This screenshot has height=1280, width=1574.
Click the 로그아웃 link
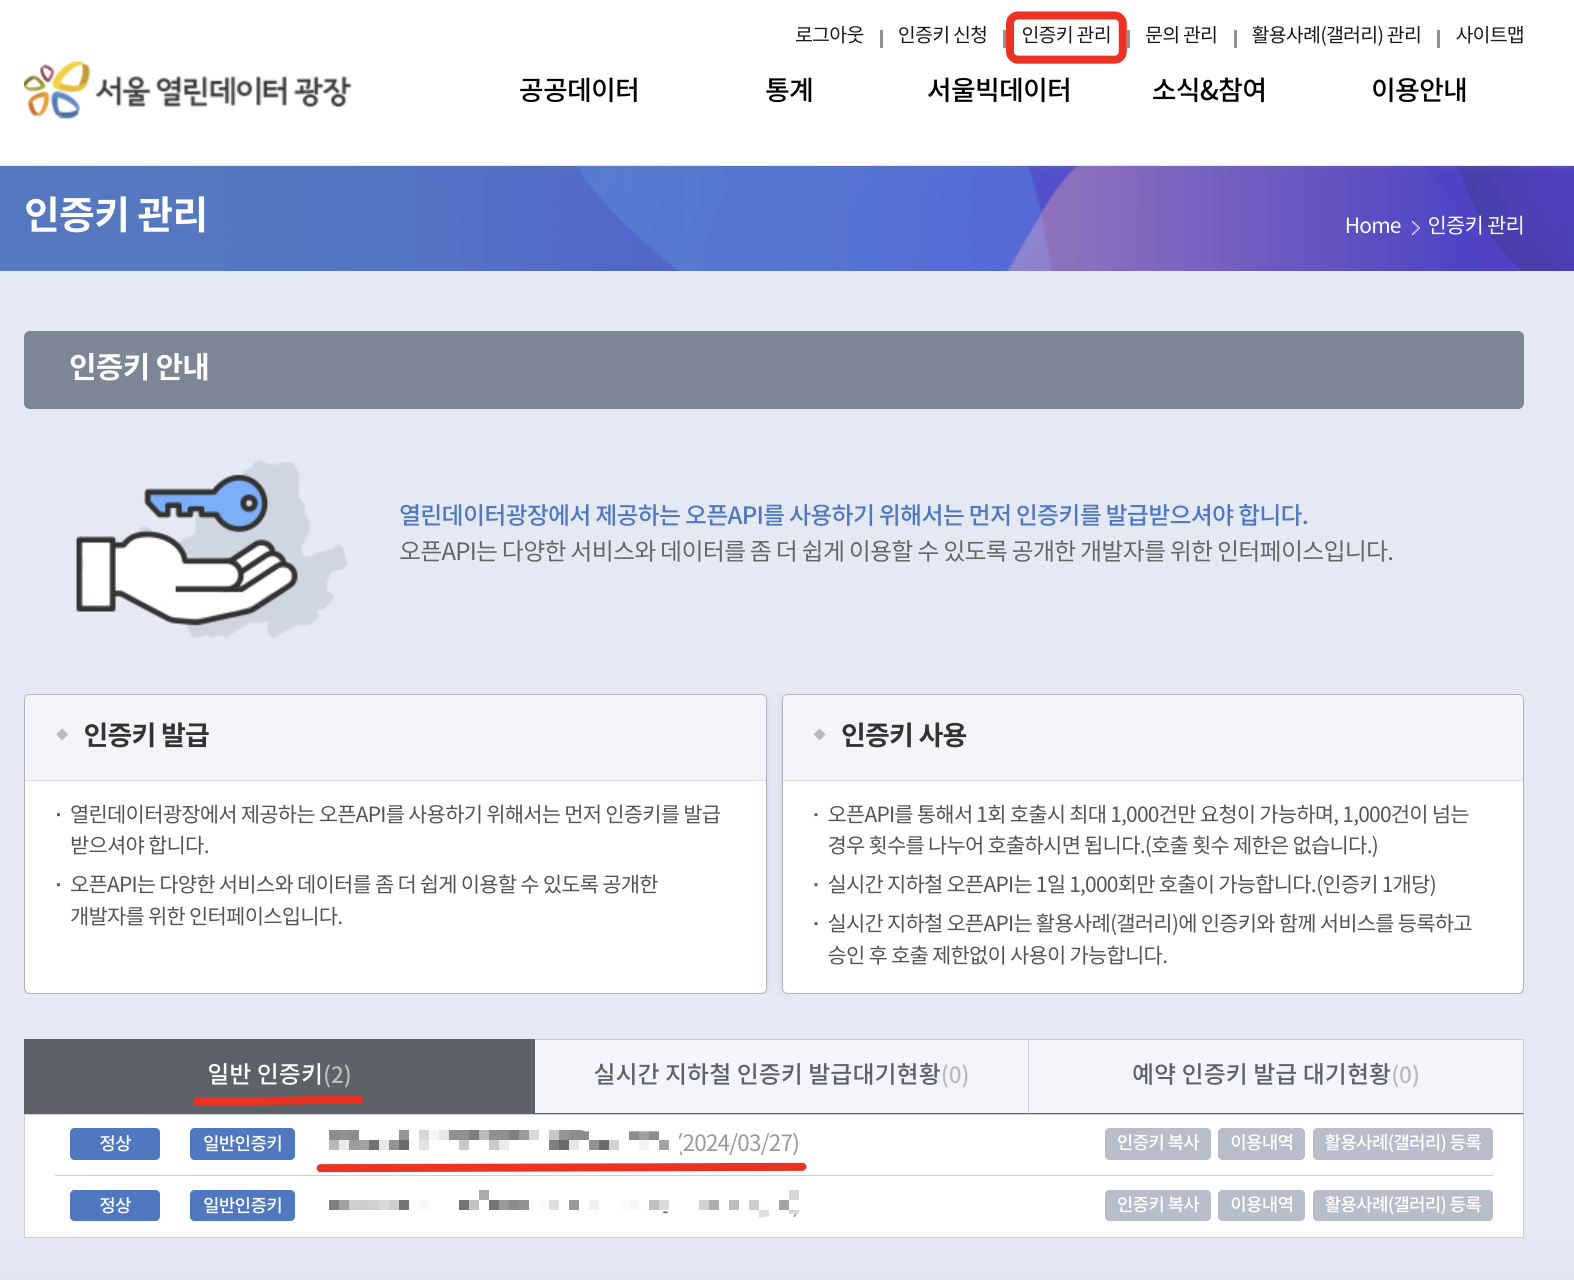pyautogui.click(x=829, y=35)
